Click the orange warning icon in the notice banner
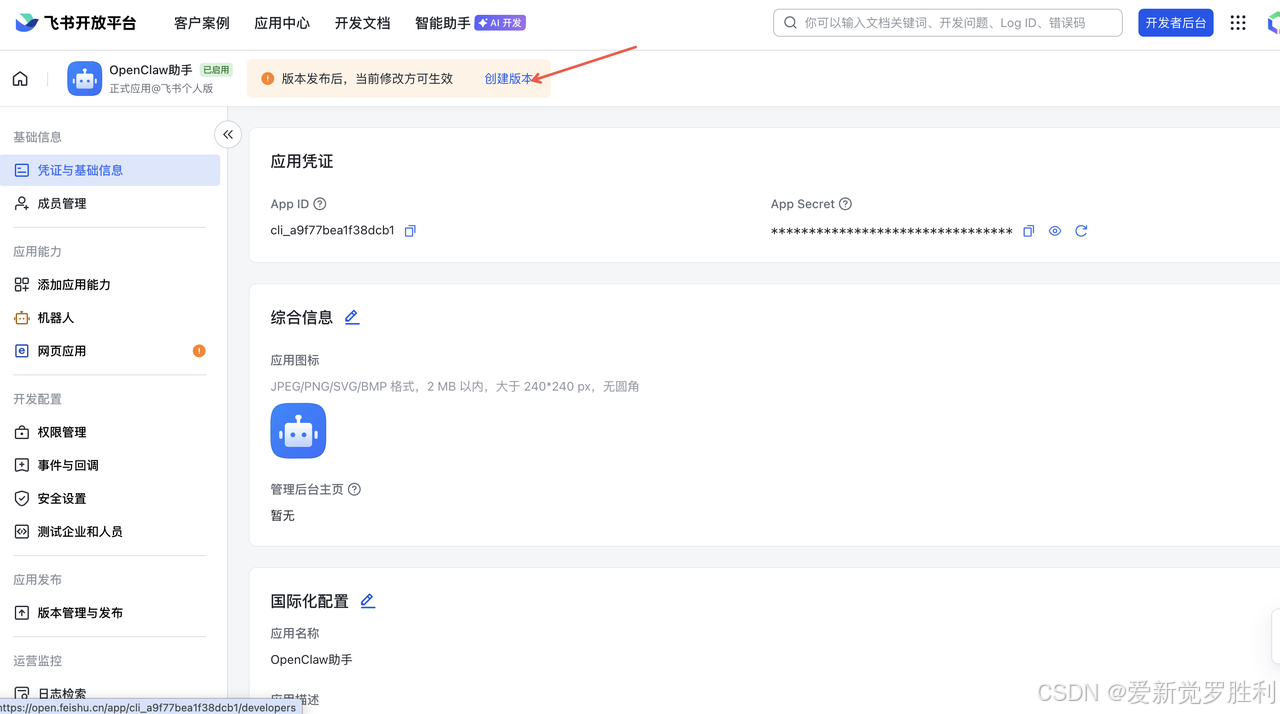Image resolution: width=1280 pixels, height=714 pixels. (x=267, y=79)
